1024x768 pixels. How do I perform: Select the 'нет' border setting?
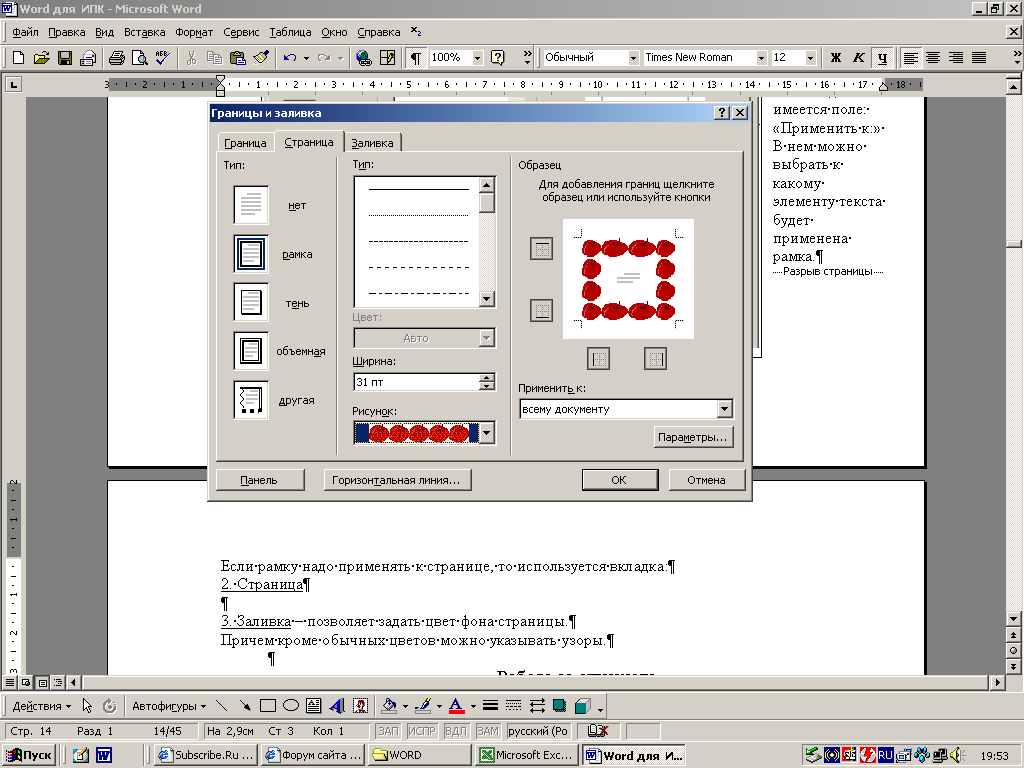point(251,205)
